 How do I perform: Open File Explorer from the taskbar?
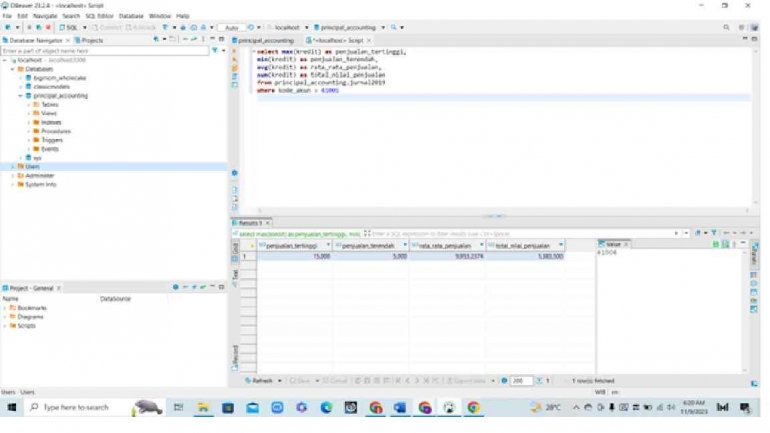pyautogui.click(x=203, y=407)
